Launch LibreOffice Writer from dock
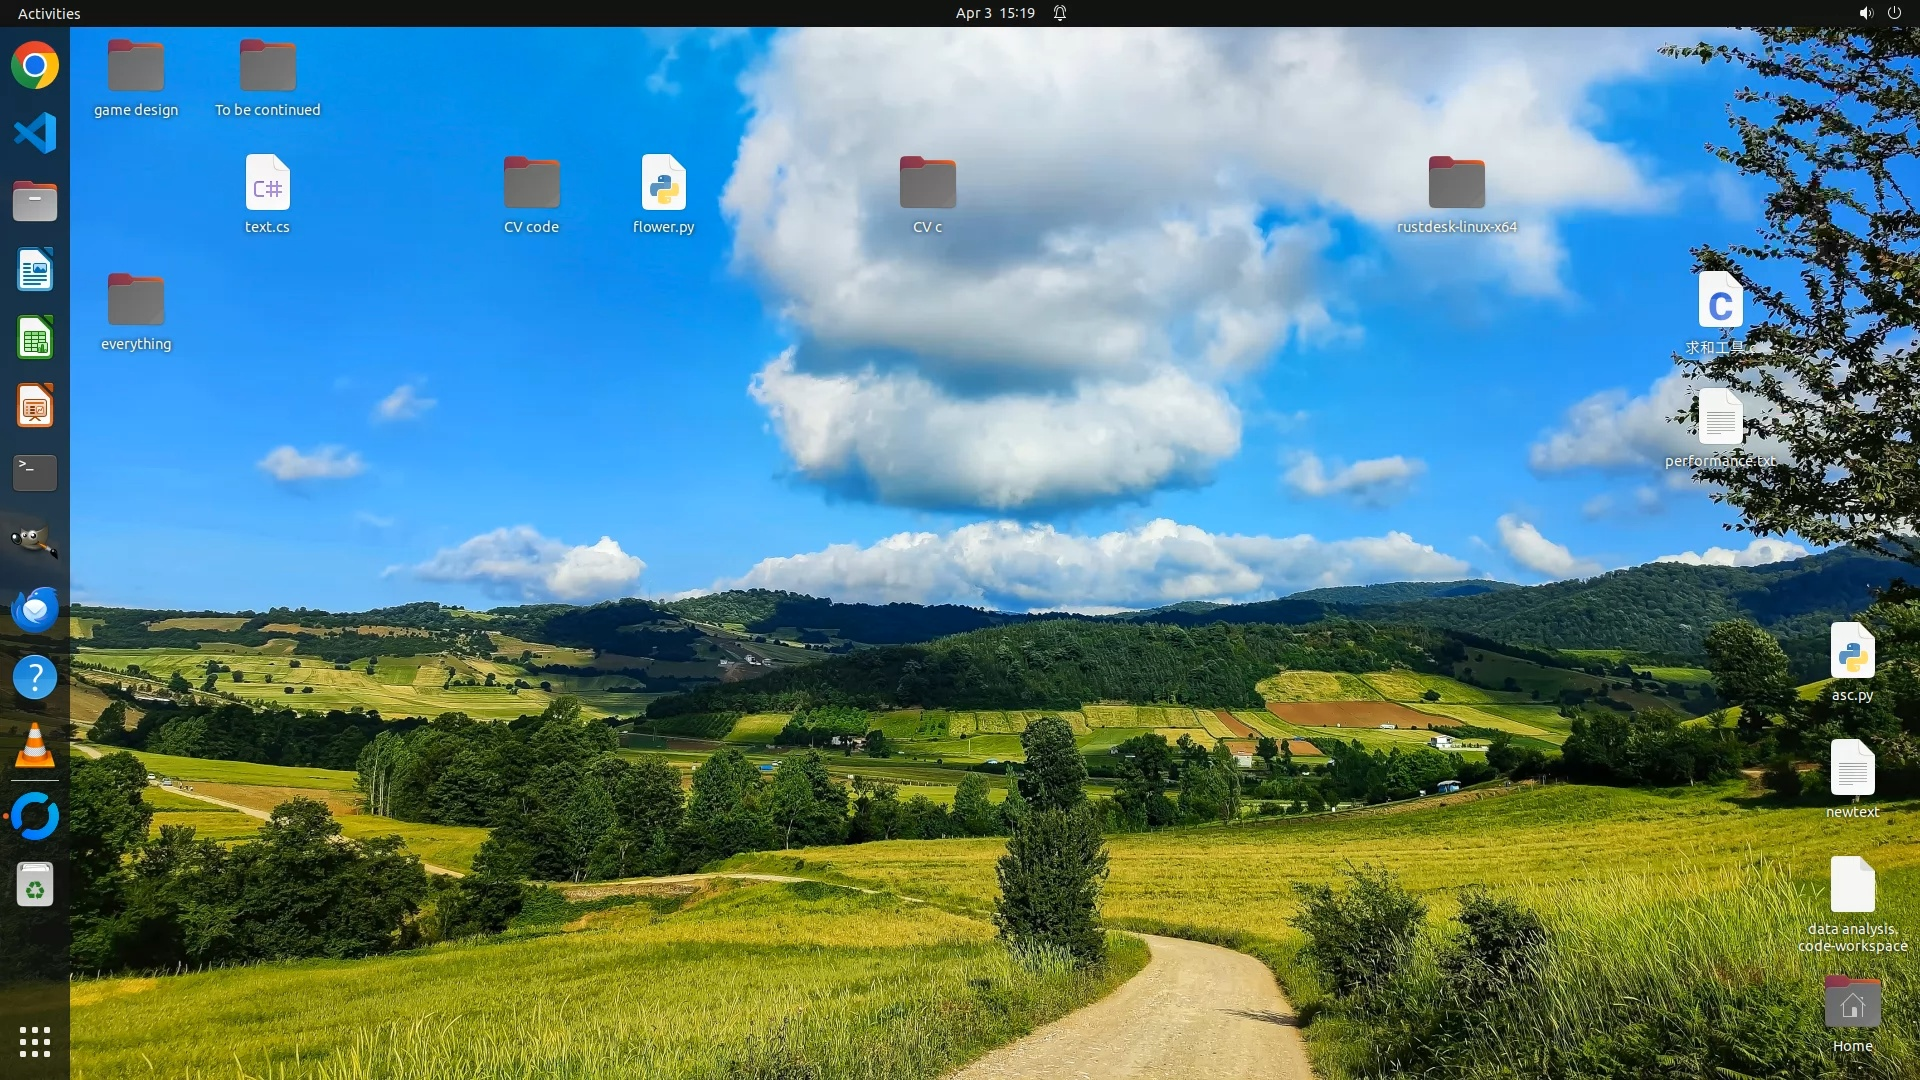 (x=35, y=270)
